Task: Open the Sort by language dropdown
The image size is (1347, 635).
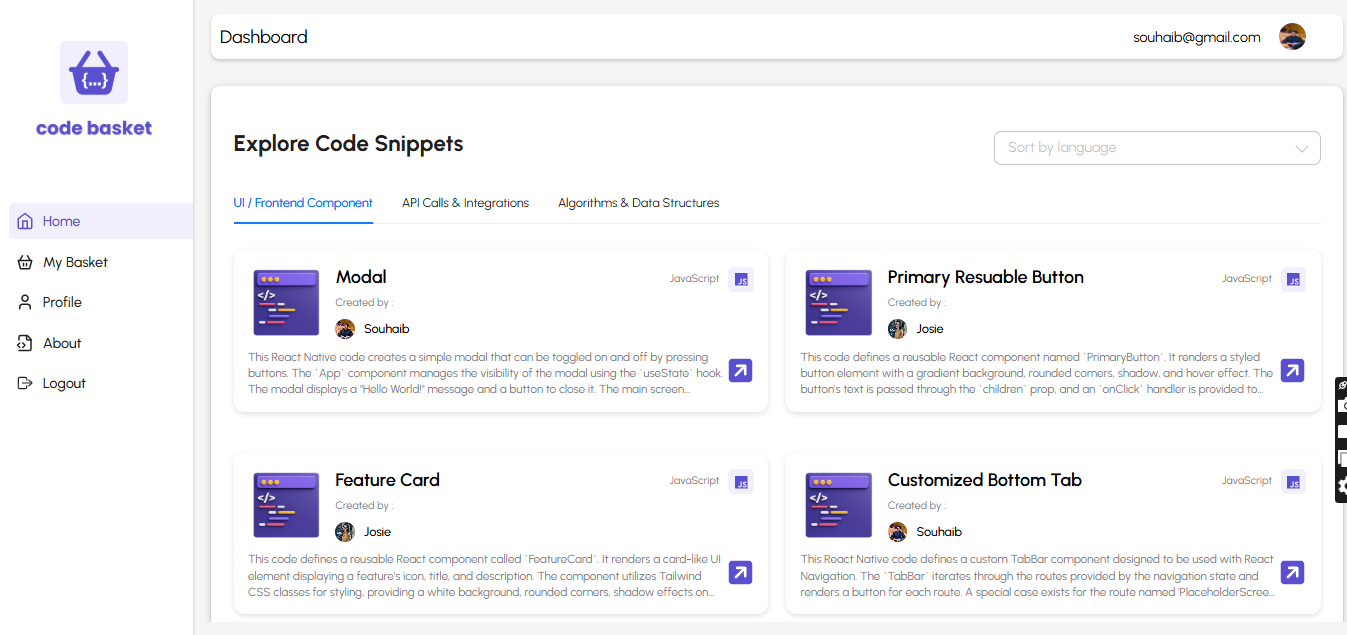Action: pos(1157,147)
